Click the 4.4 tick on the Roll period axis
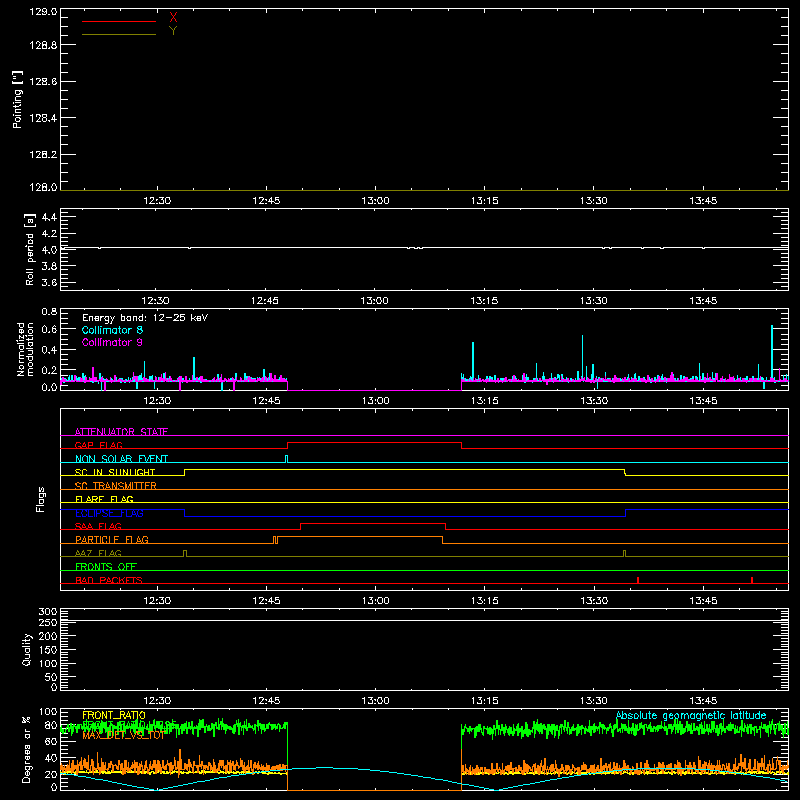Screen dimensions: 800x800 [49, 217]
